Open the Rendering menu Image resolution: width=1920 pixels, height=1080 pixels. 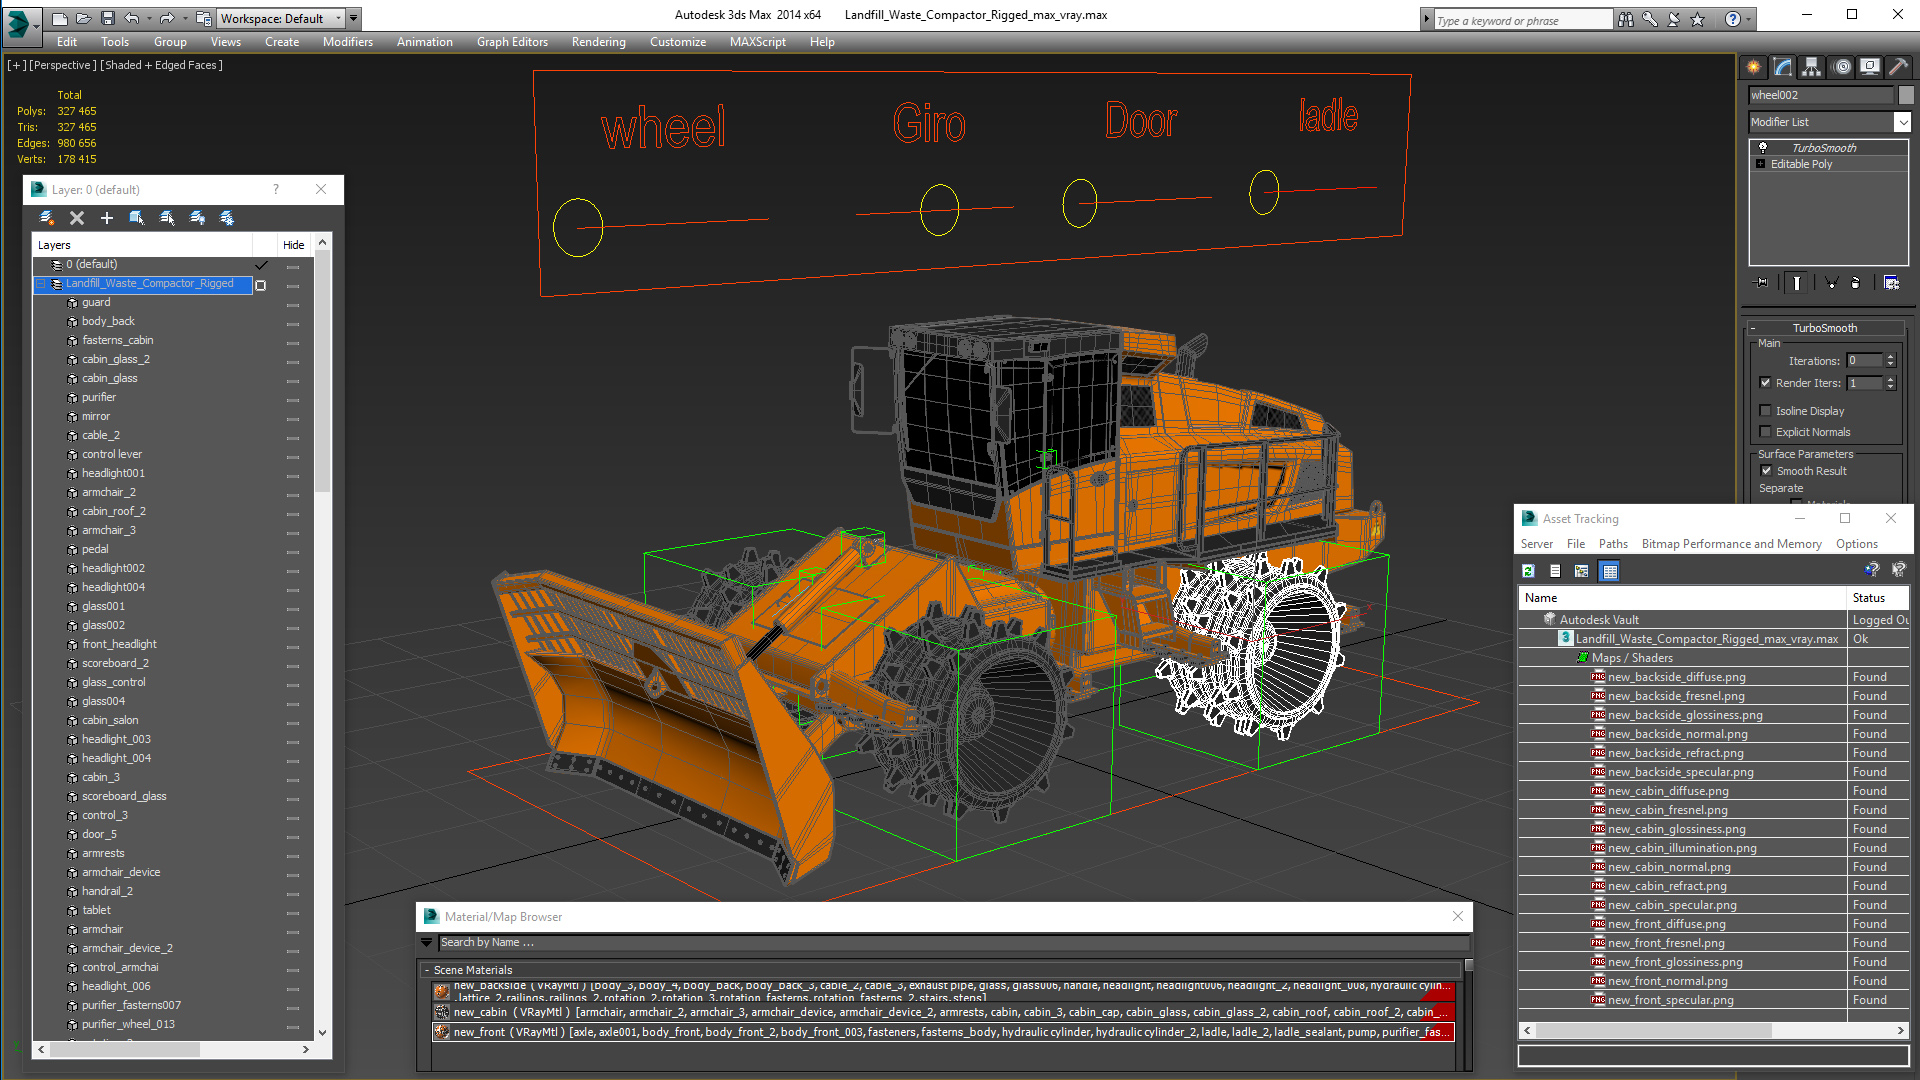(598, 42)
